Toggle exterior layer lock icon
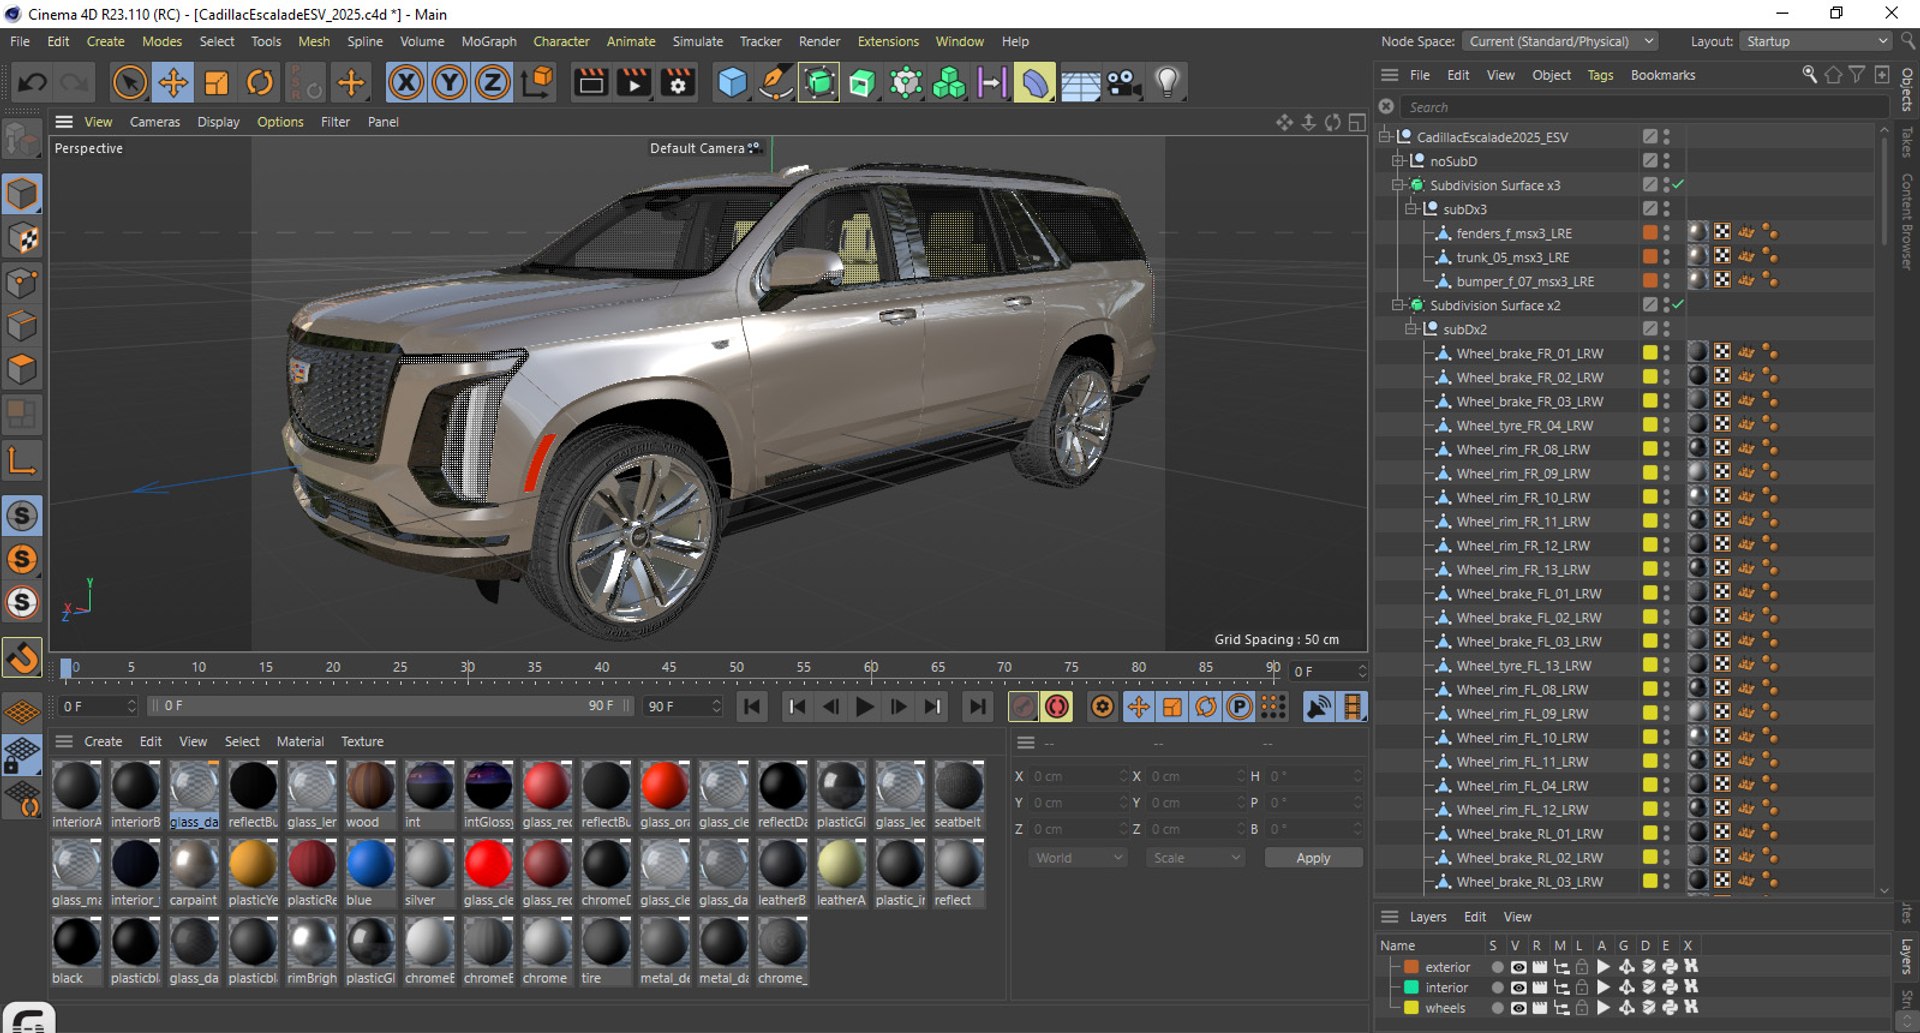 click(x=1582, y=967)
